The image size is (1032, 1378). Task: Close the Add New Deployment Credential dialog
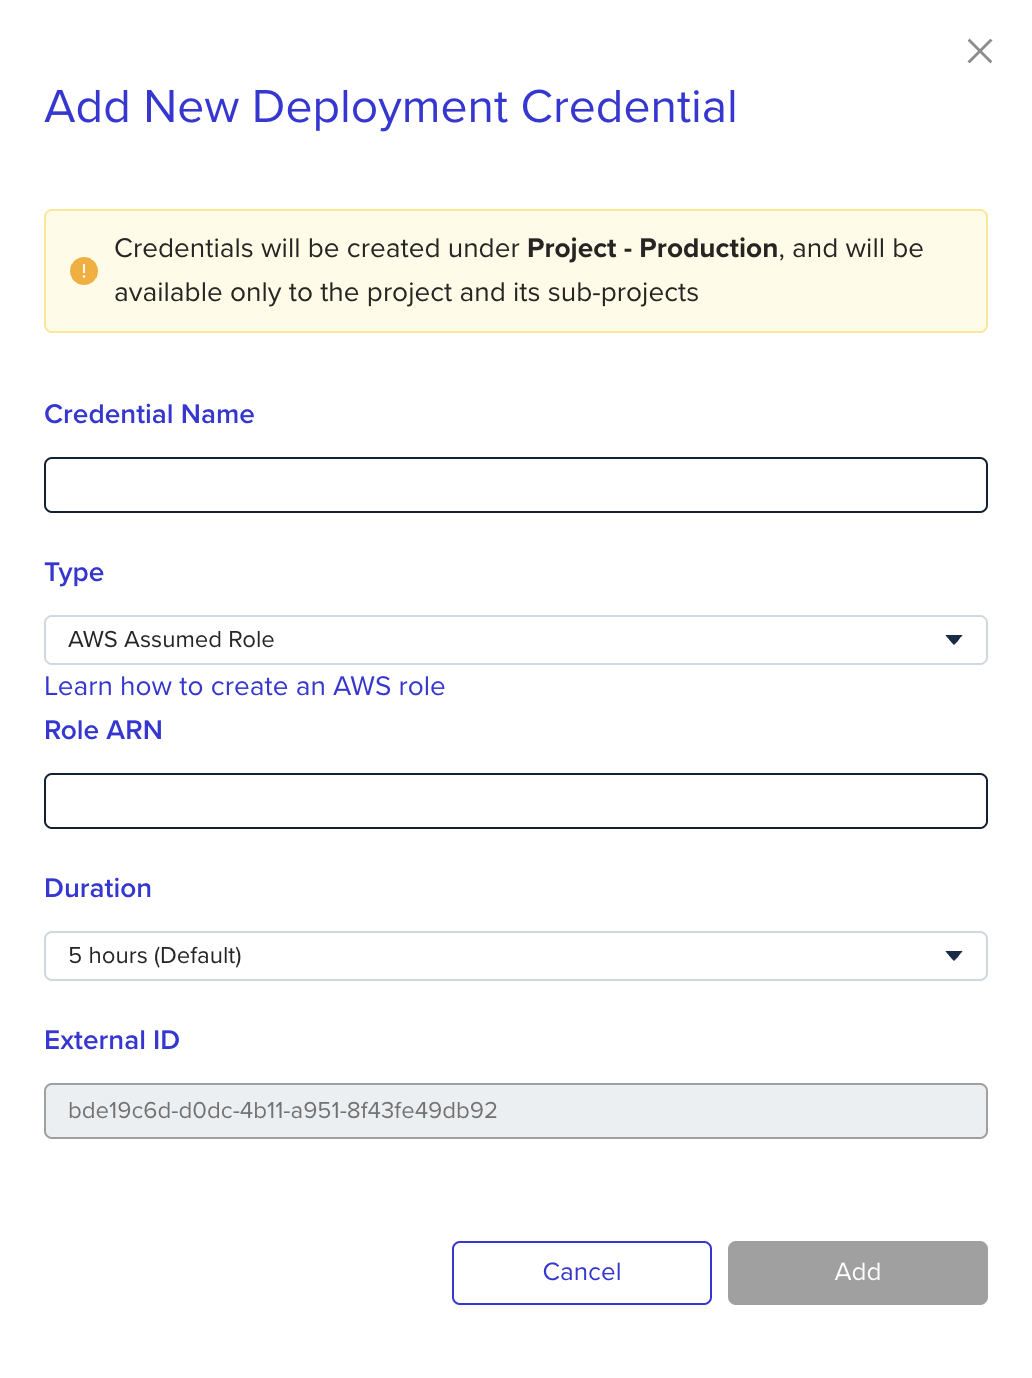point(980,51)
